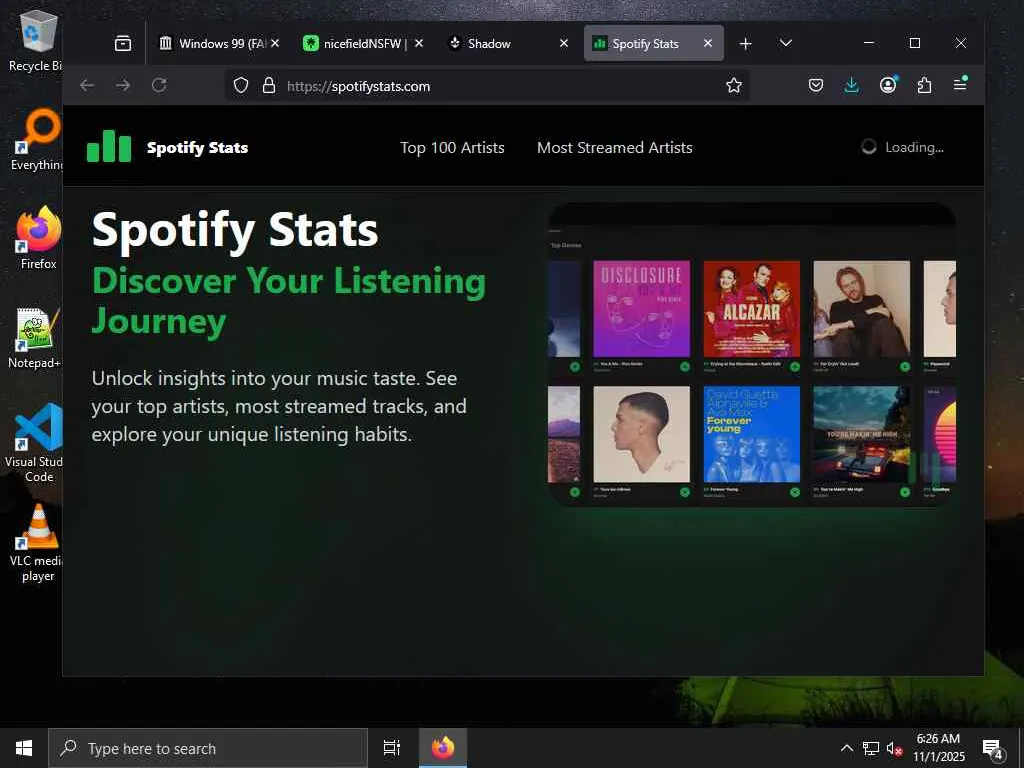Screen dimensions: 1024x768
Task: Select the Notepad++ desktop shortcut
Action: pos(35,338)
